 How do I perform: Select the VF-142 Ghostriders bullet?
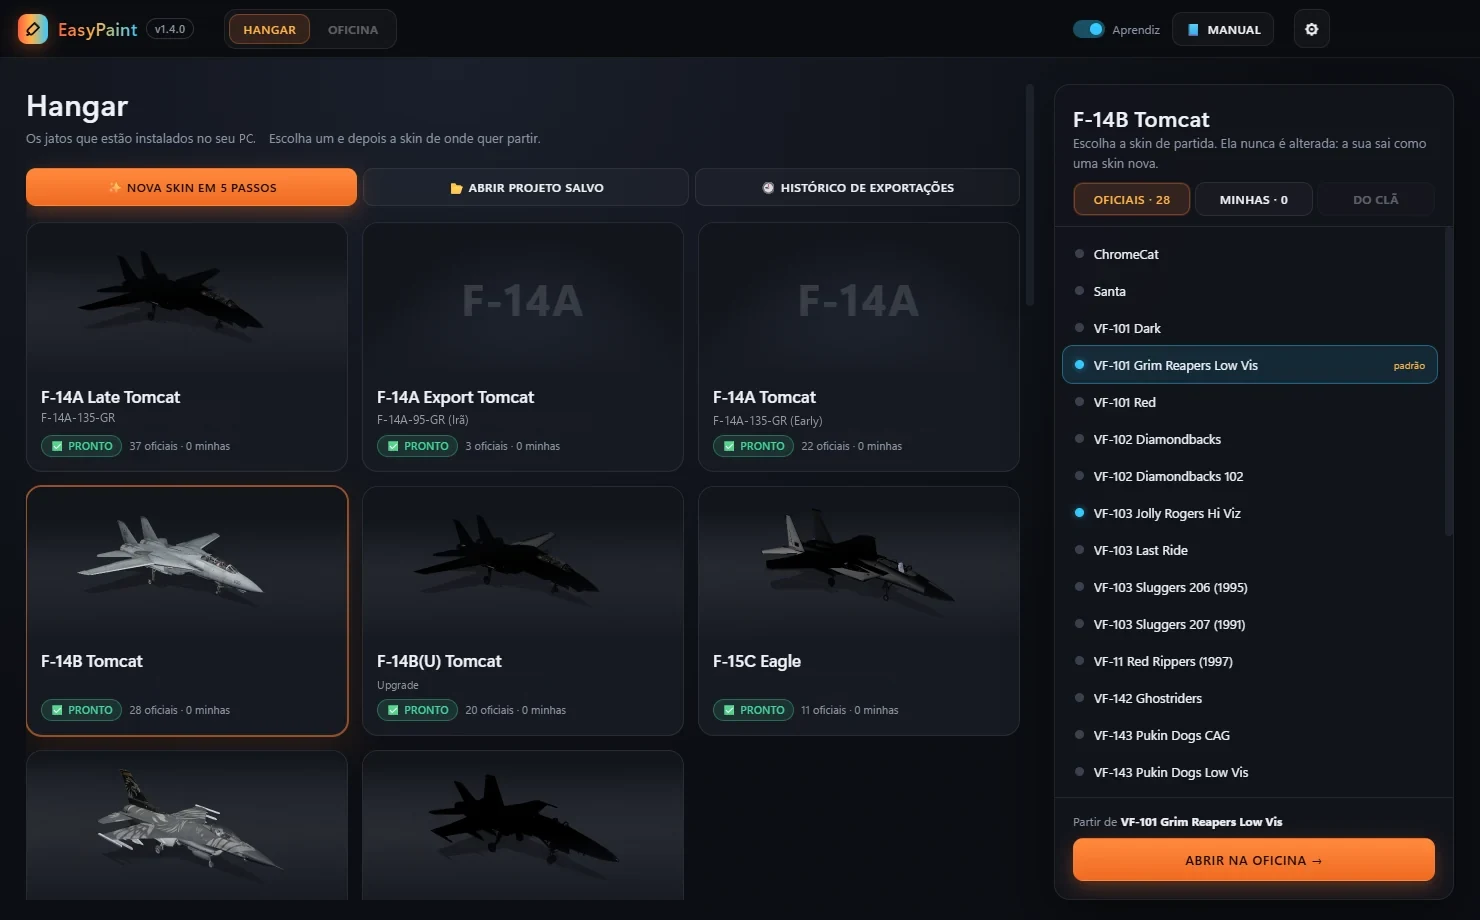(1079, 698)
